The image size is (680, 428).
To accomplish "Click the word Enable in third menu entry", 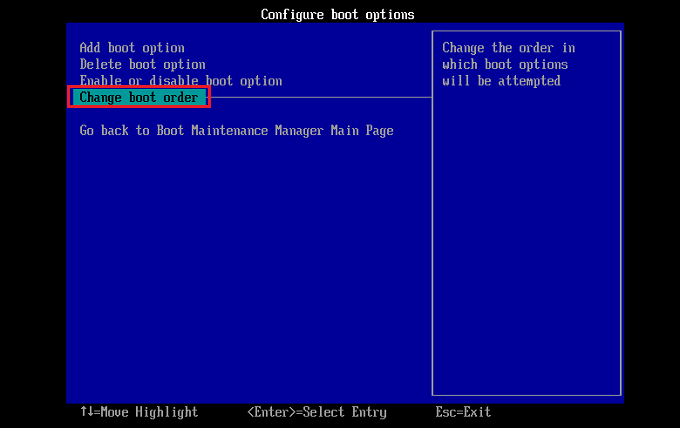I will click(x=101, y=81).
